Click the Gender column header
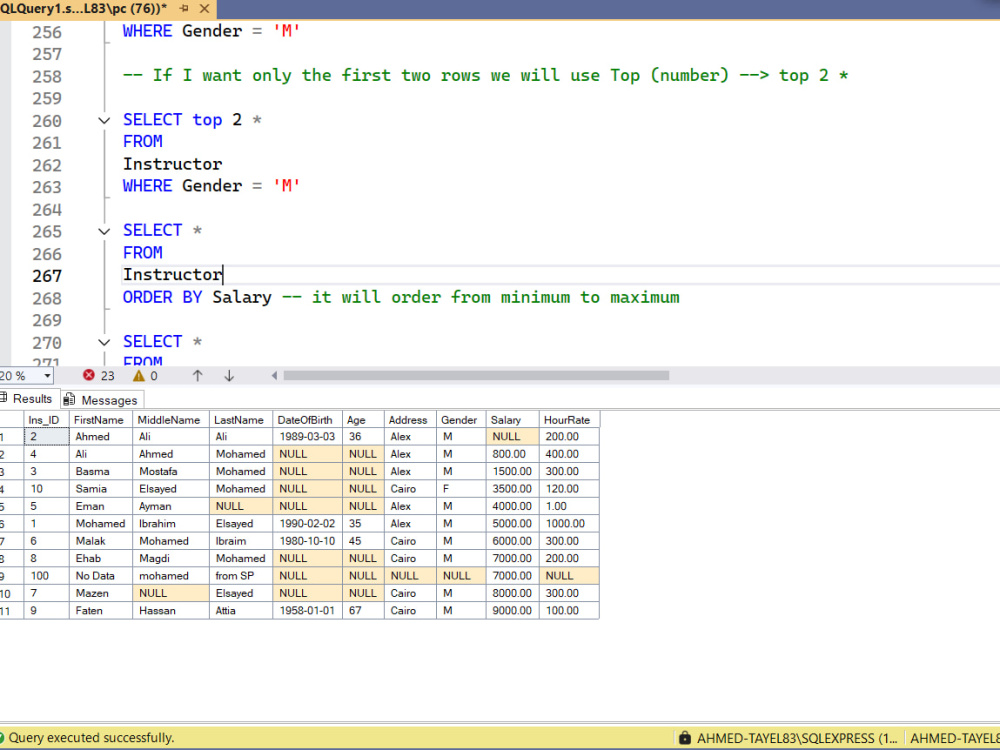Viewport: 1000px width, 750px height. pos(461,420)
